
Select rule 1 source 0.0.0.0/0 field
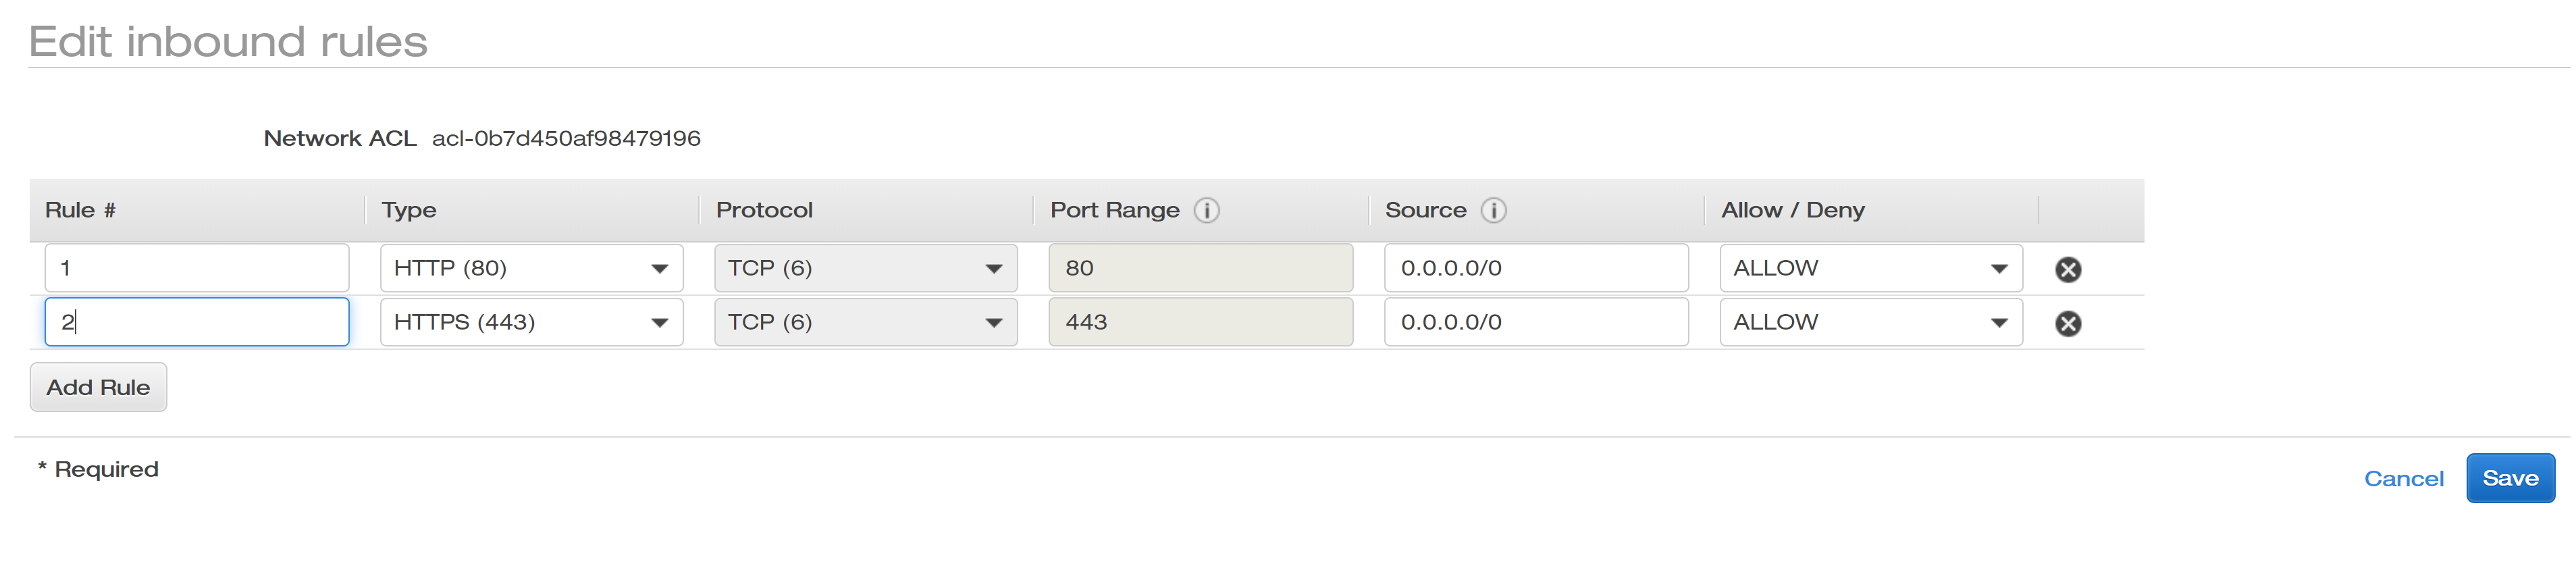pos(1535,268)
